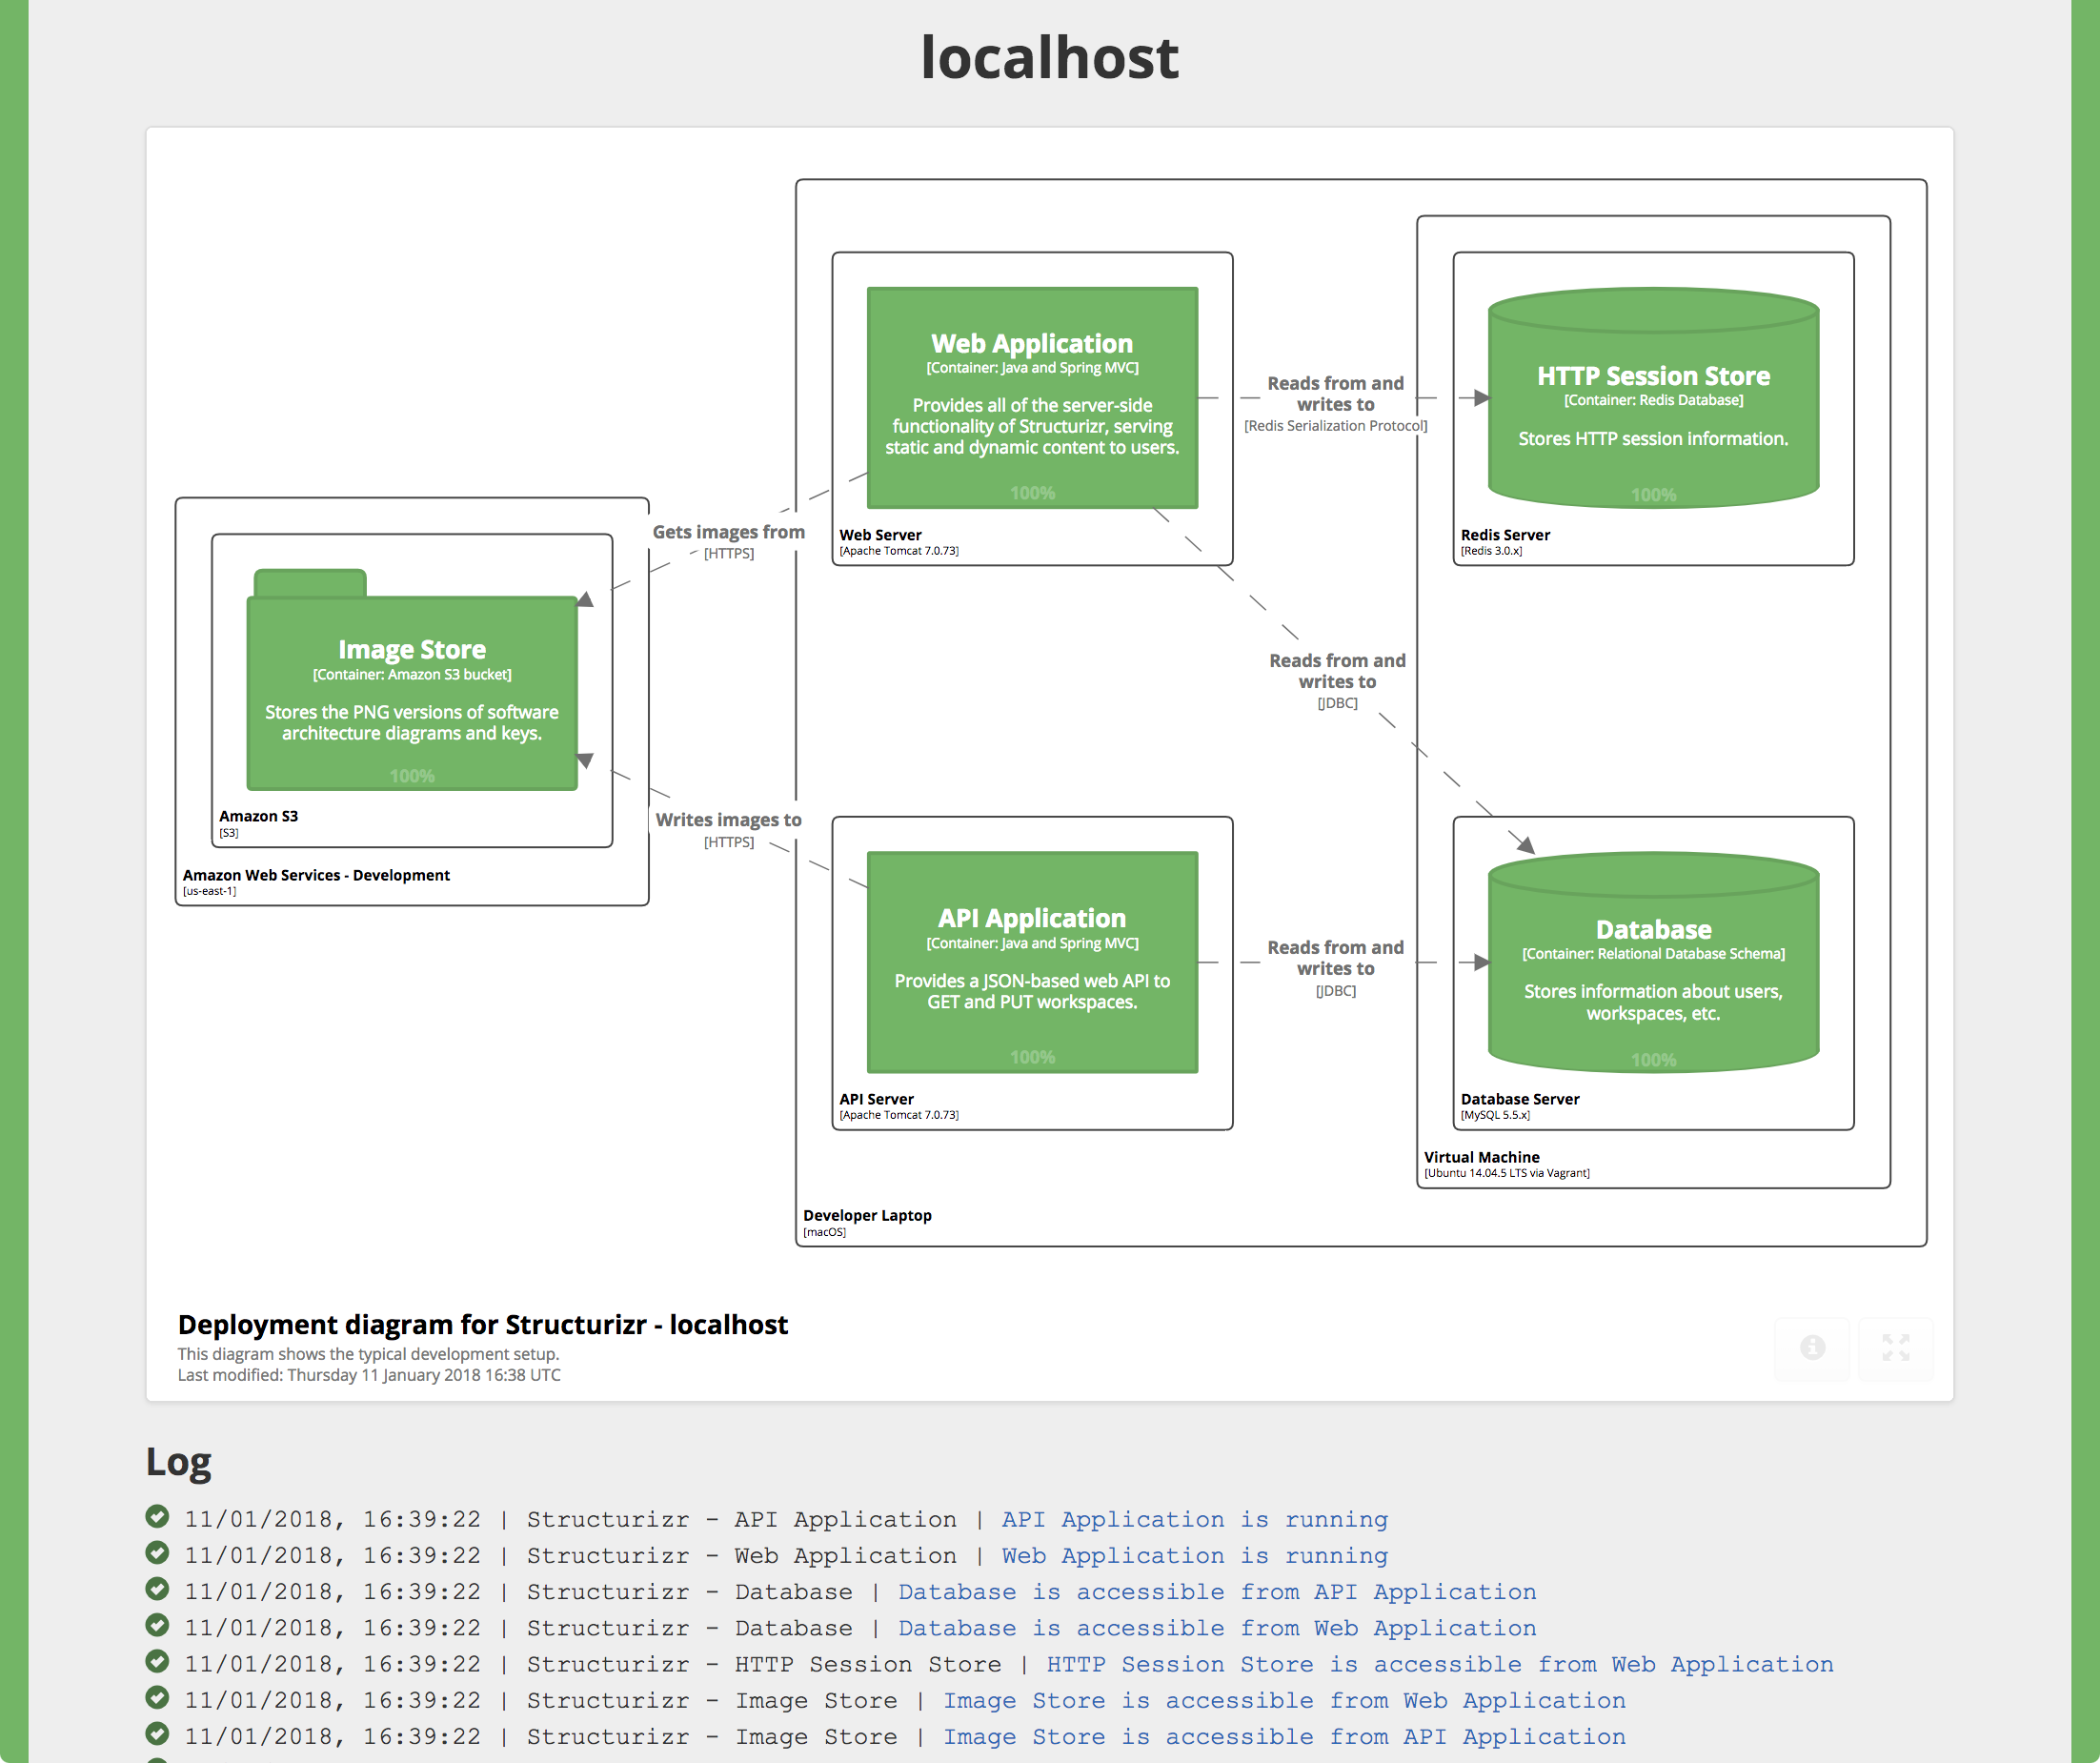2100x1763 pixels.
Task: Click the 100% label inside the Database cylinder
Action: pyautogui.click(x=1653, y=1059)
